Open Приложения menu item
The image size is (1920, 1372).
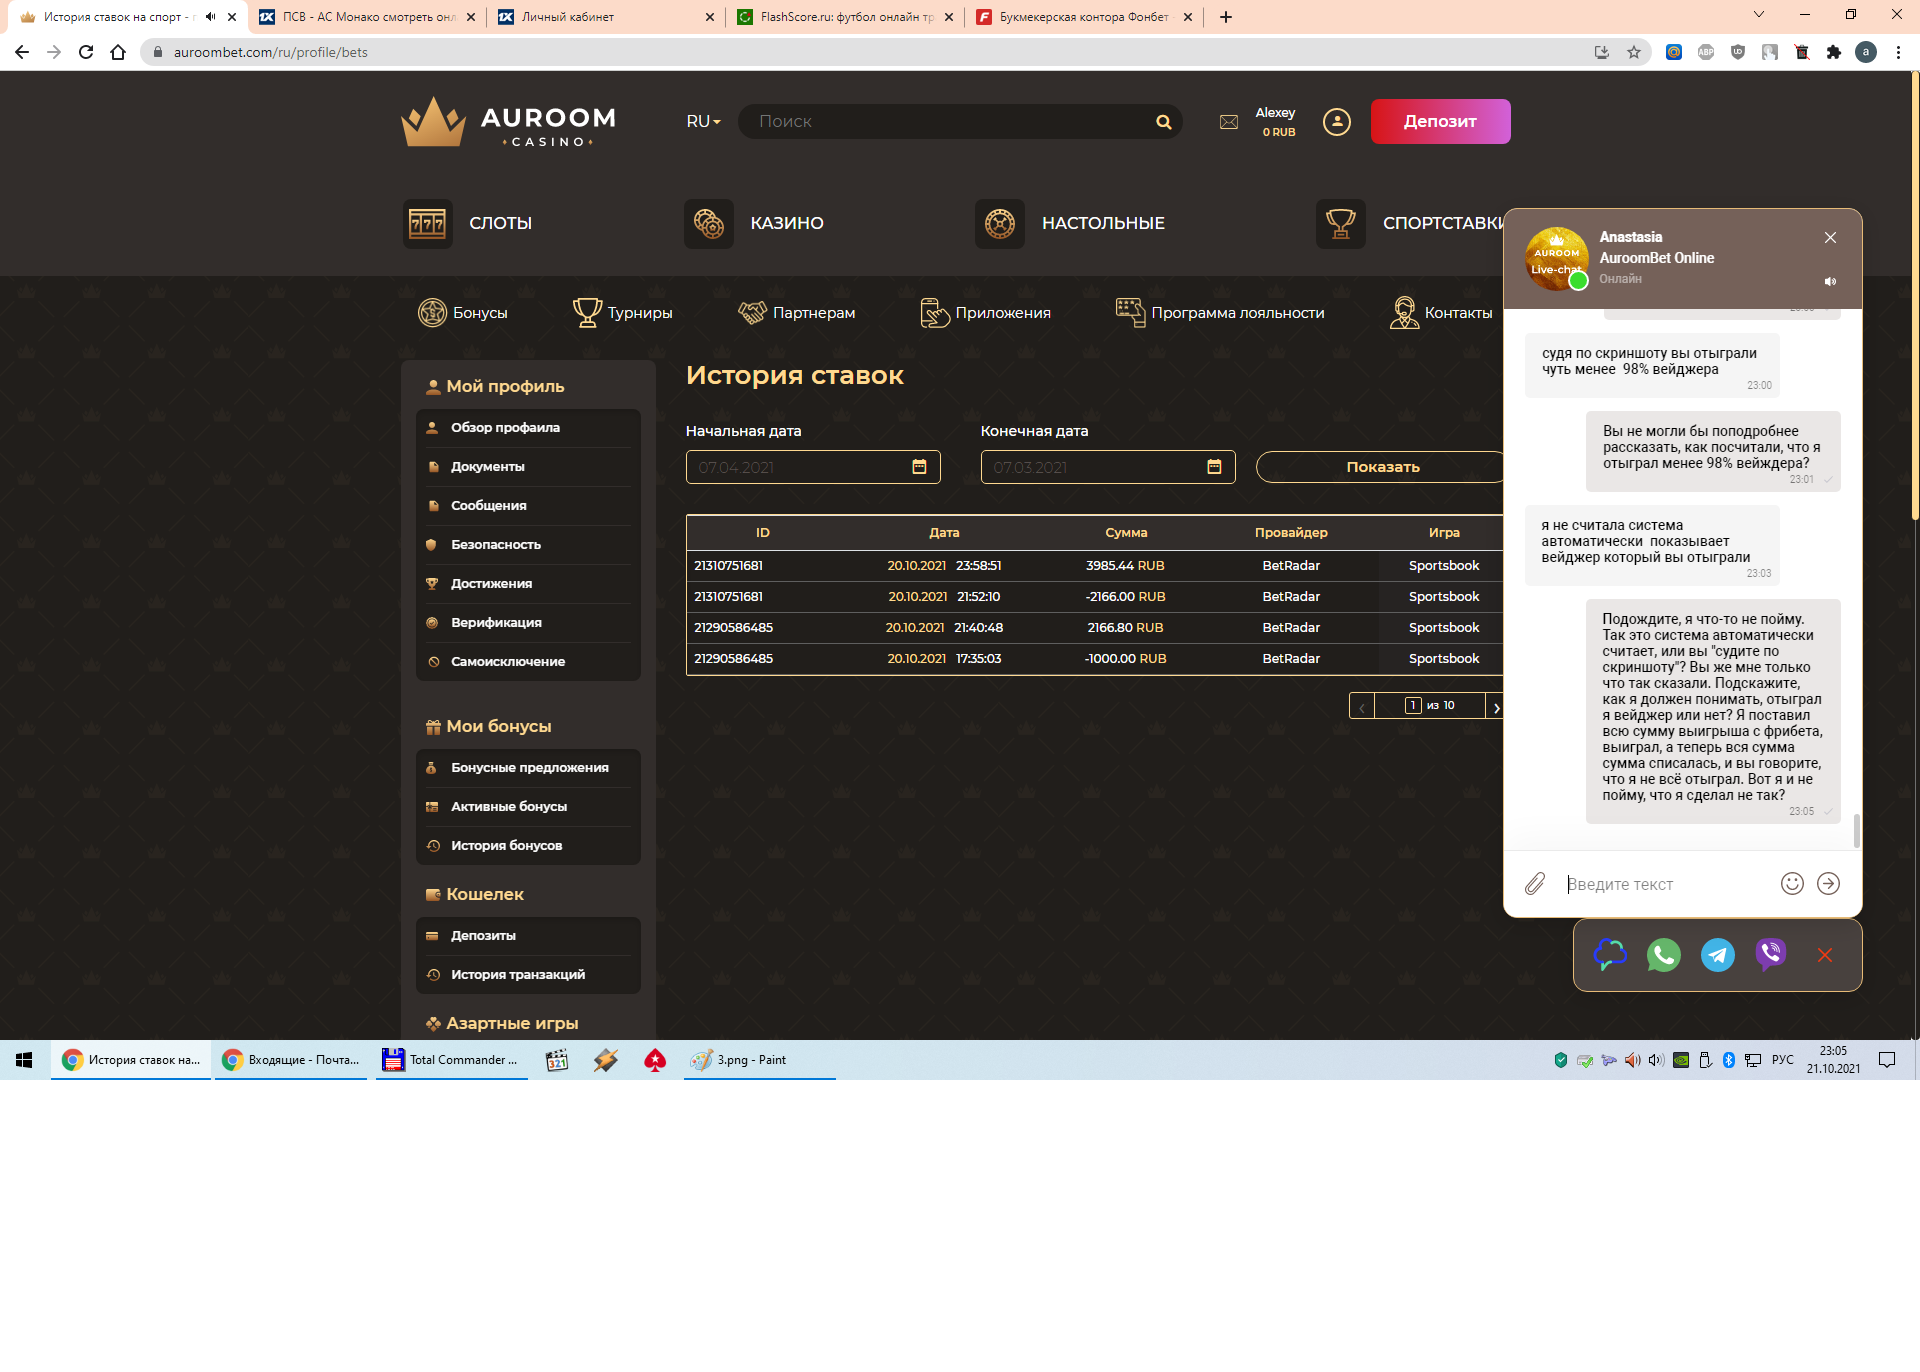(x=985, y=313)
